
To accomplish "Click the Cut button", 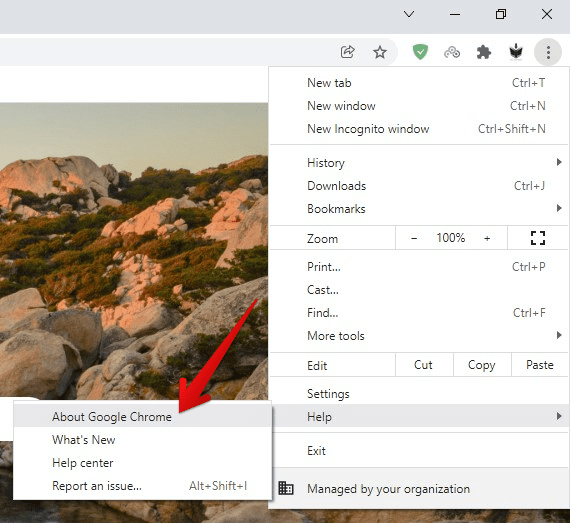I will click(x=424, y=365).
